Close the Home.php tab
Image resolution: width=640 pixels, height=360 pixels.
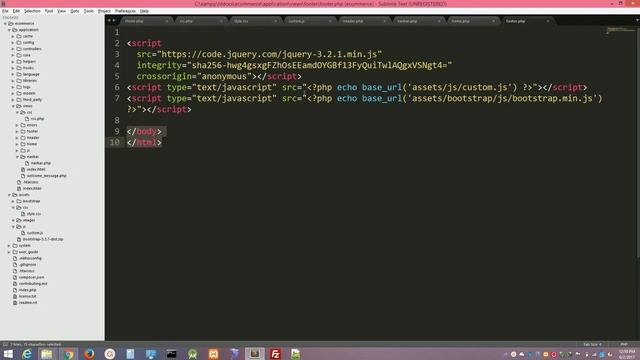(167, 21)
